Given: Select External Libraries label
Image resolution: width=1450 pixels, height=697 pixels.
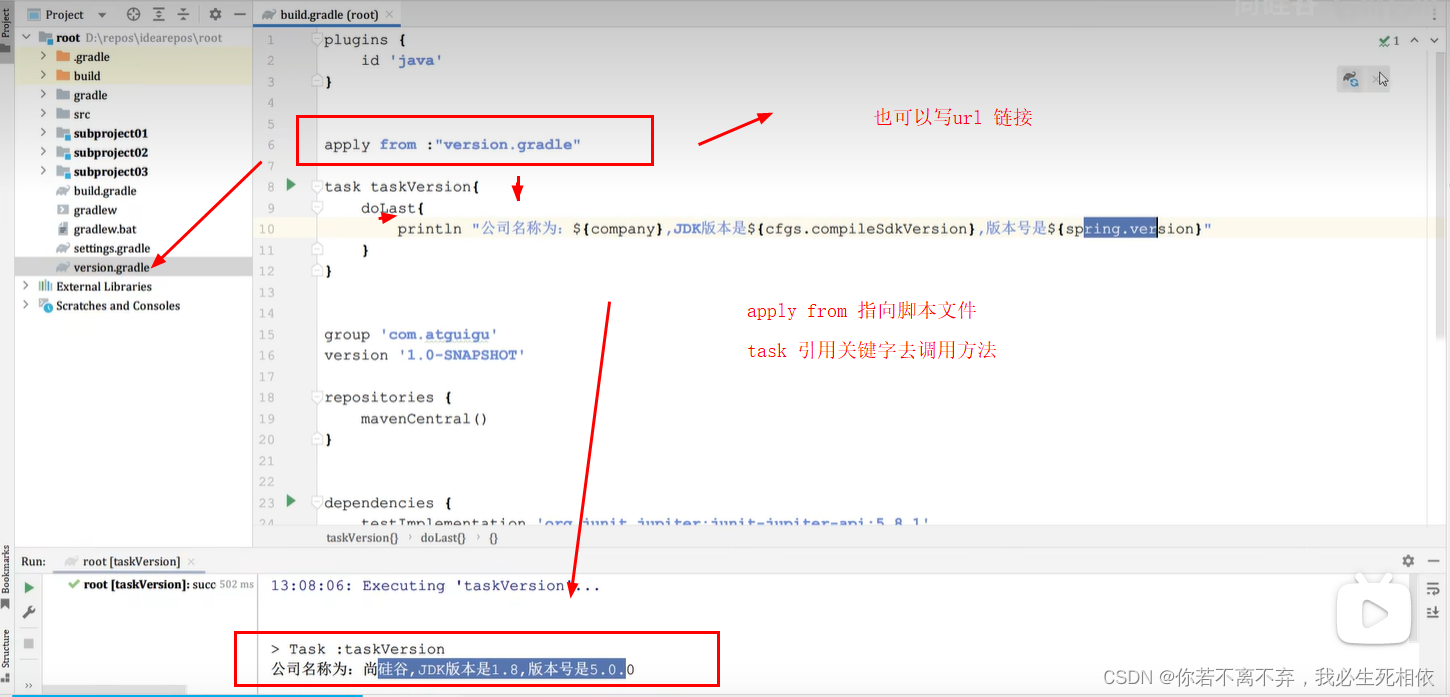Looking at the screenshot, I should point(104,286).
